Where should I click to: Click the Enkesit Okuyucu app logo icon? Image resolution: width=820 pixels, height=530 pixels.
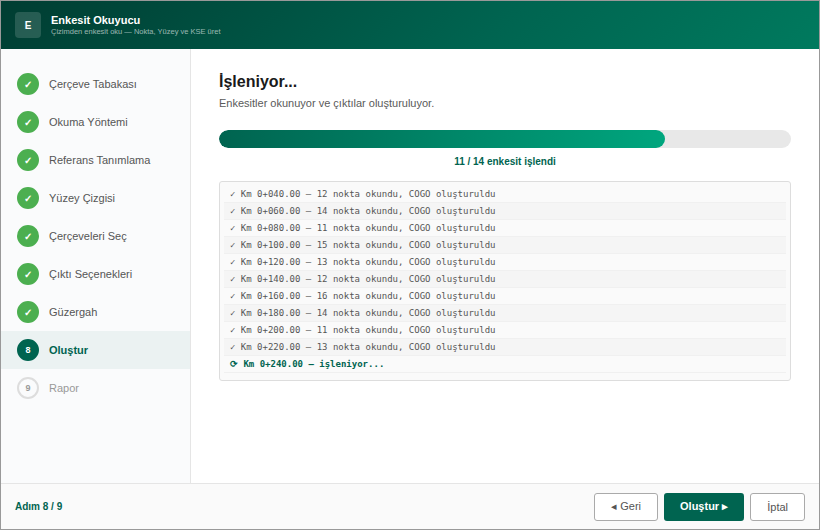click(x=28, y=25)
